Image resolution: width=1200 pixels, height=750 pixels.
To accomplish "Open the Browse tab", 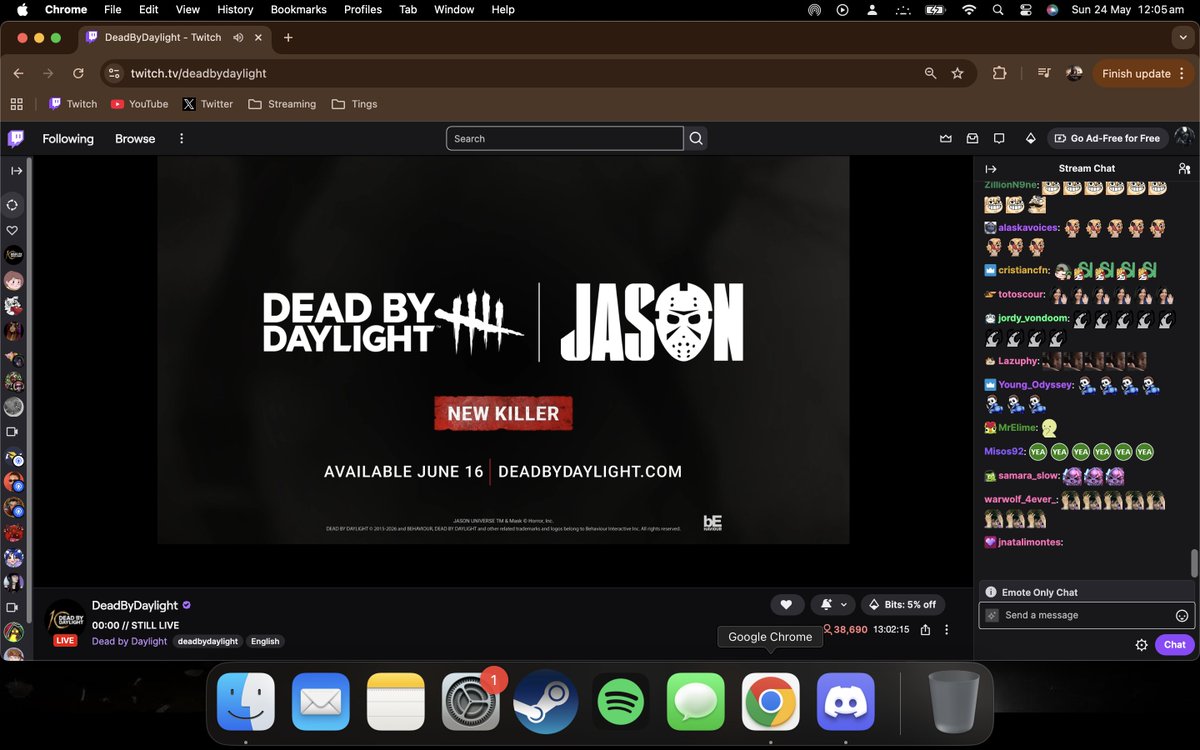I will coord(135,138).
